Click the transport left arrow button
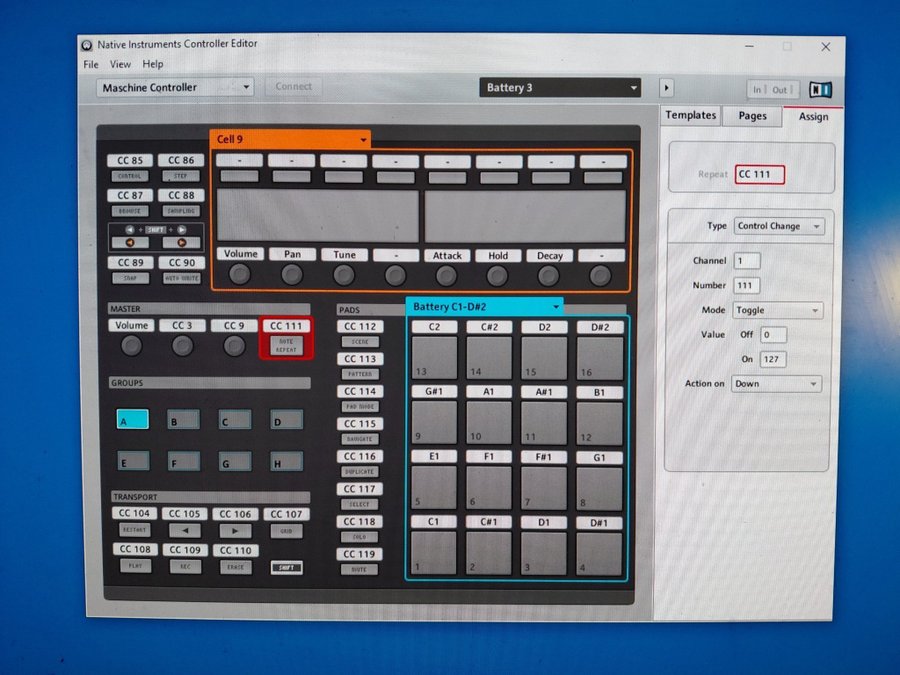This screenshot has width=900, height=675. [184, 530]
